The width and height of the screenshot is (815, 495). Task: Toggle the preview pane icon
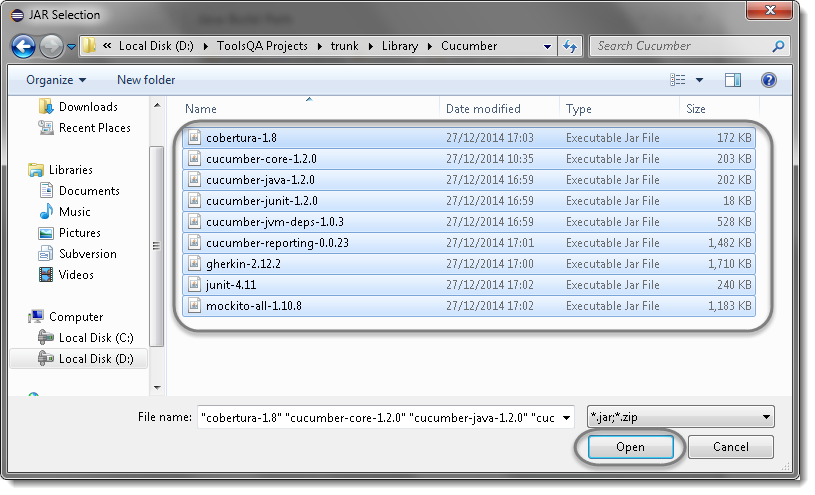point(733,80)
